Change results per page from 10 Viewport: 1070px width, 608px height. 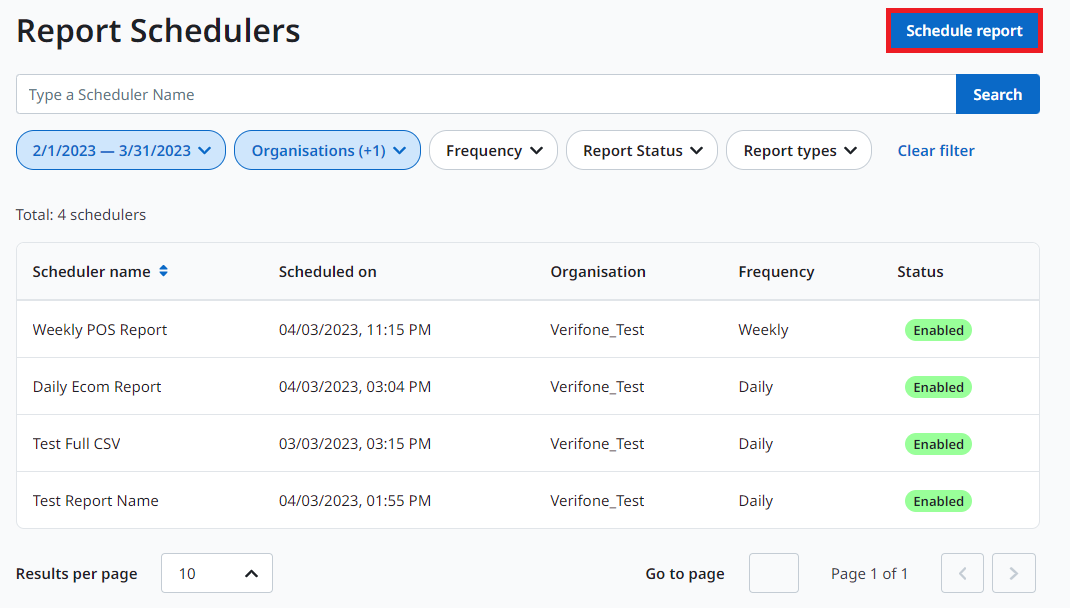(216, 573)
